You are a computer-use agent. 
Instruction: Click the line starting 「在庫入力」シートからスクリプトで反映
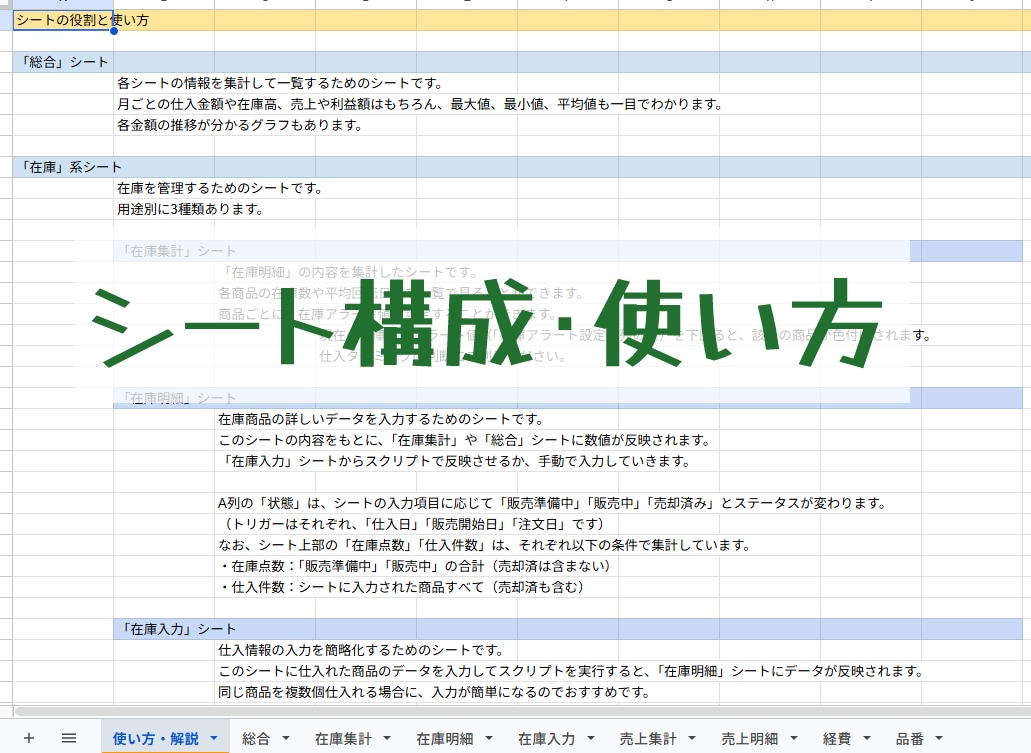454,461
